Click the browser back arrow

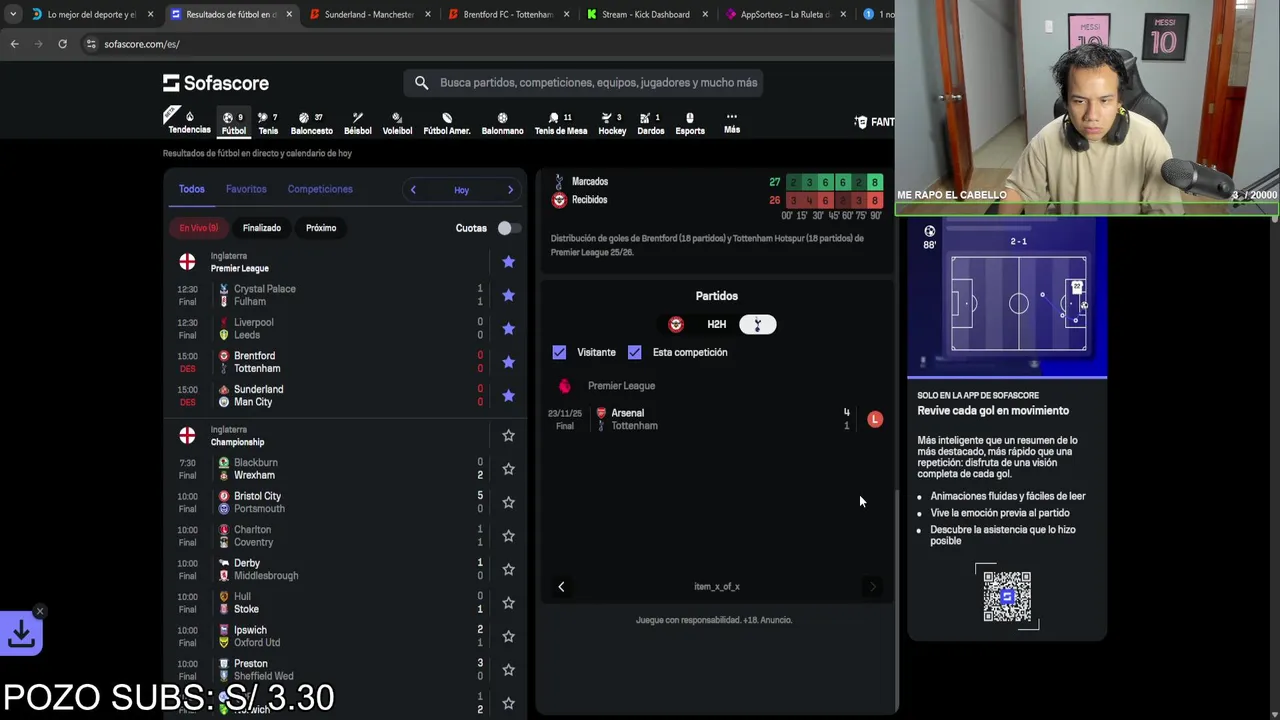pos(14,44)
